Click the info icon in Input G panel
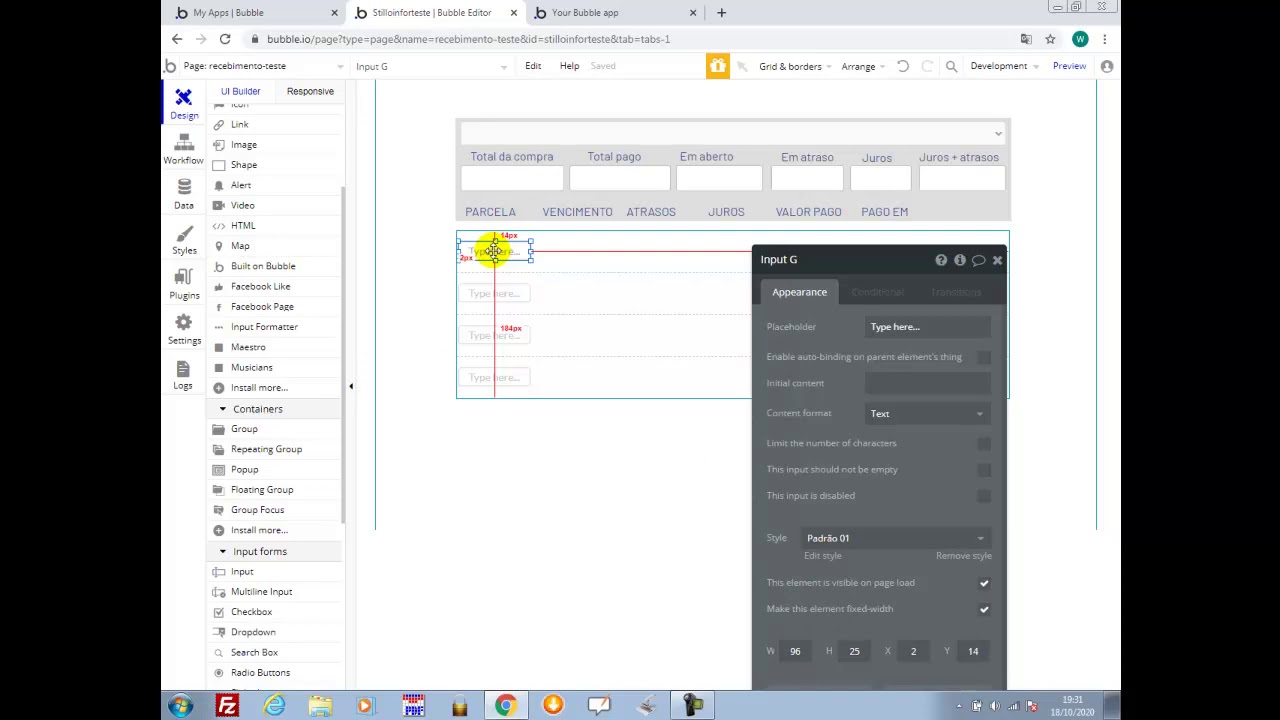This screenshot has width=1280, height=720. pyautogui.click(x=960, y=260)
